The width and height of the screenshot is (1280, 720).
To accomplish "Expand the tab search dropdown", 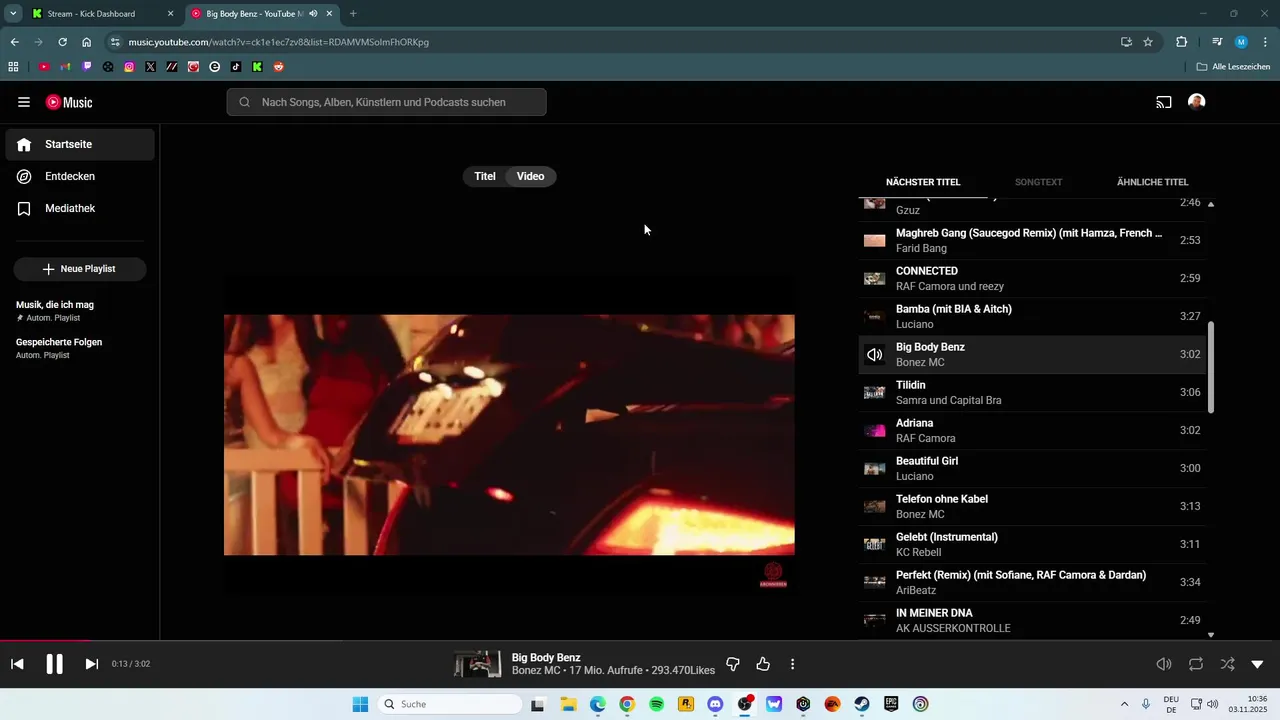I will point(12,14).
